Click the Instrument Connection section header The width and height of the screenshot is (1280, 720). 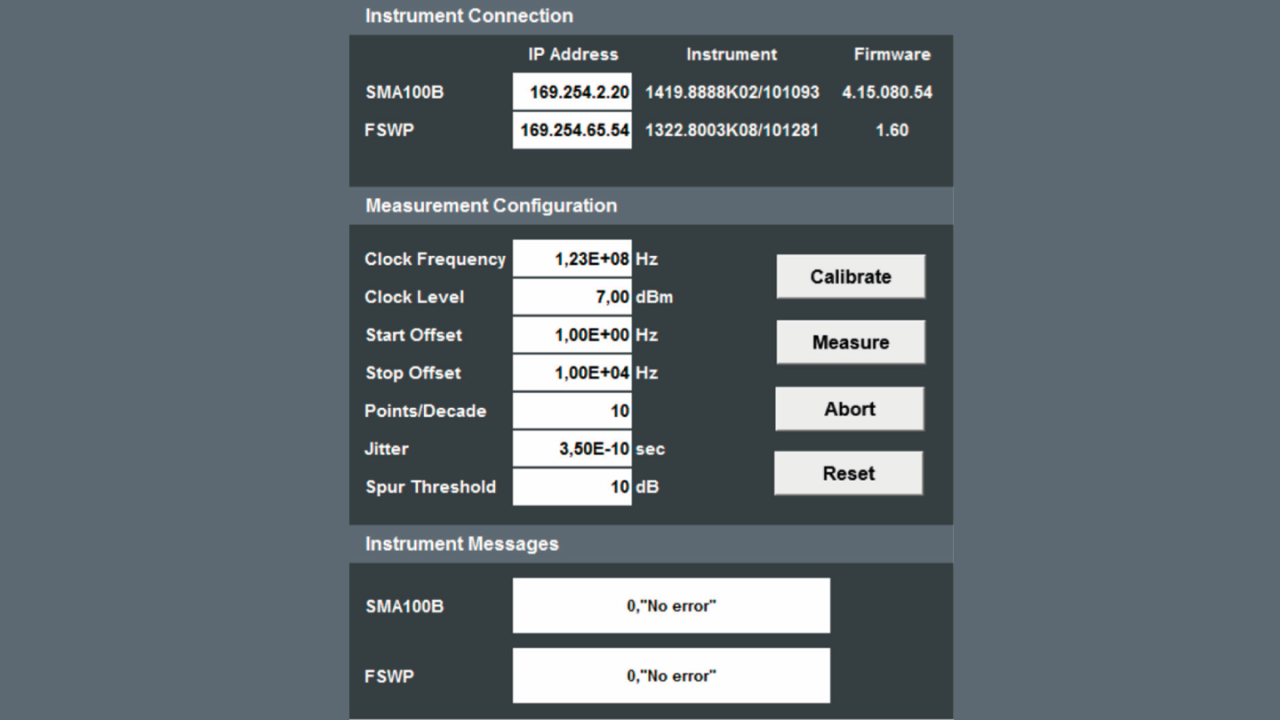[x=469, y=16]
